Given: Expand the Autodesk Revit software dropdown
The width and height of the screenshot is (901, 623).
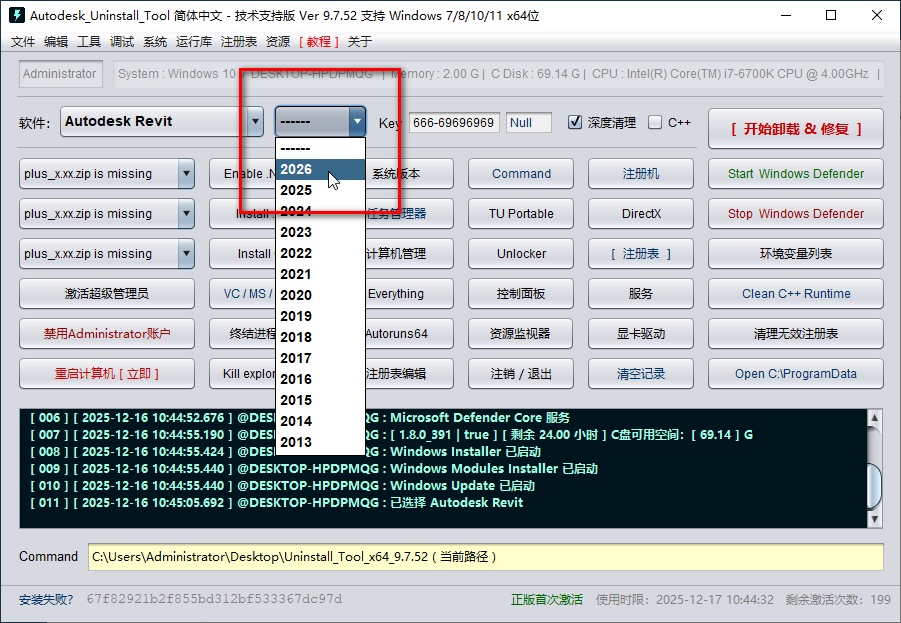Looking at the screenshot, I should pyautogui.click(x=255, y=121).
